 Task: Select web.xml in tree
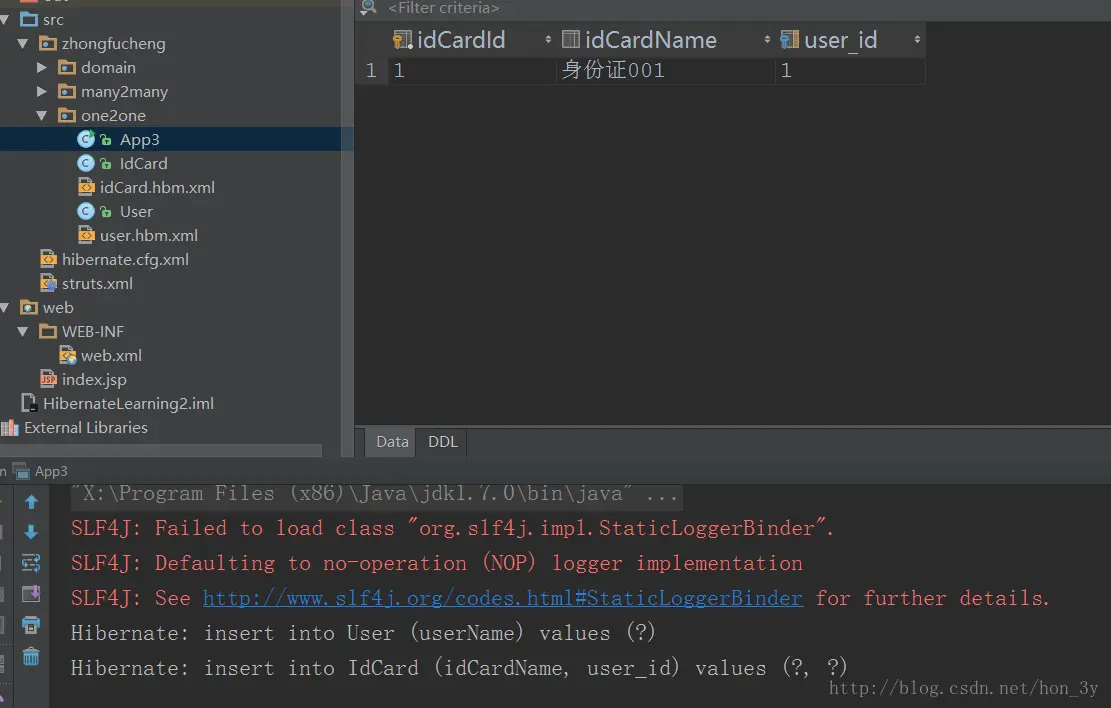111,355
